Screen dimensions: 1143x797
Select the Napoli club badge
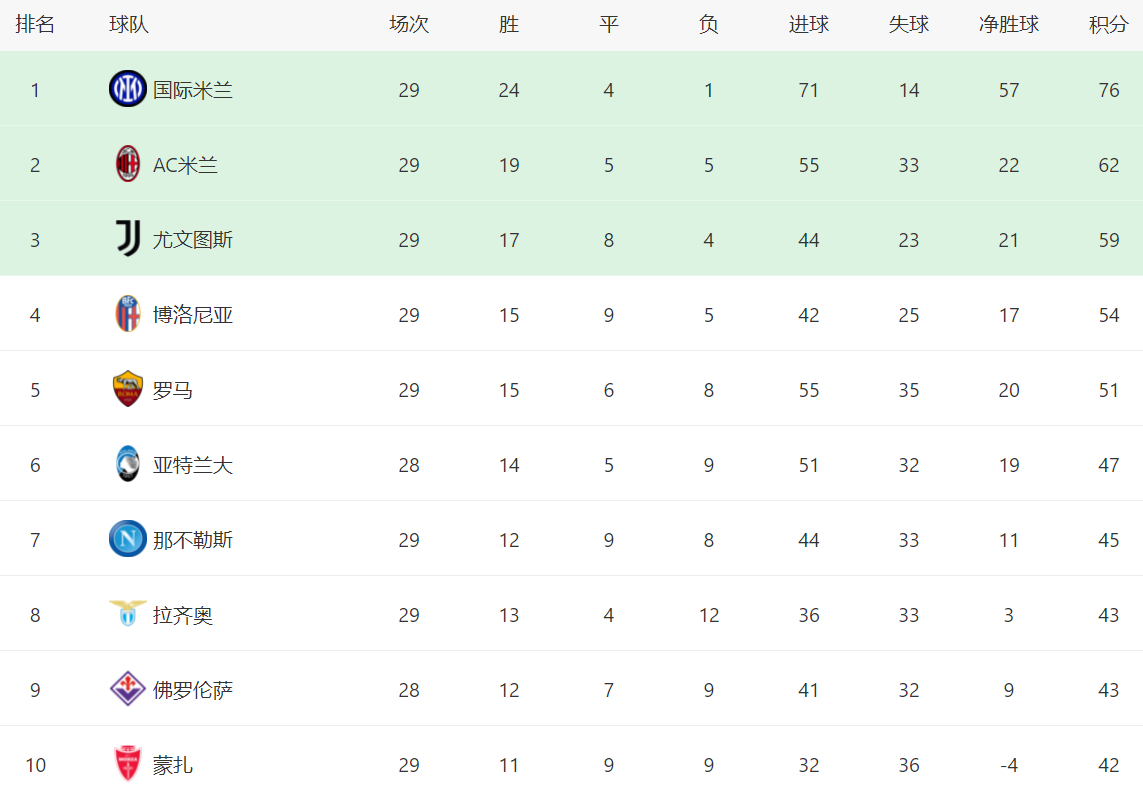pos(128,539)
